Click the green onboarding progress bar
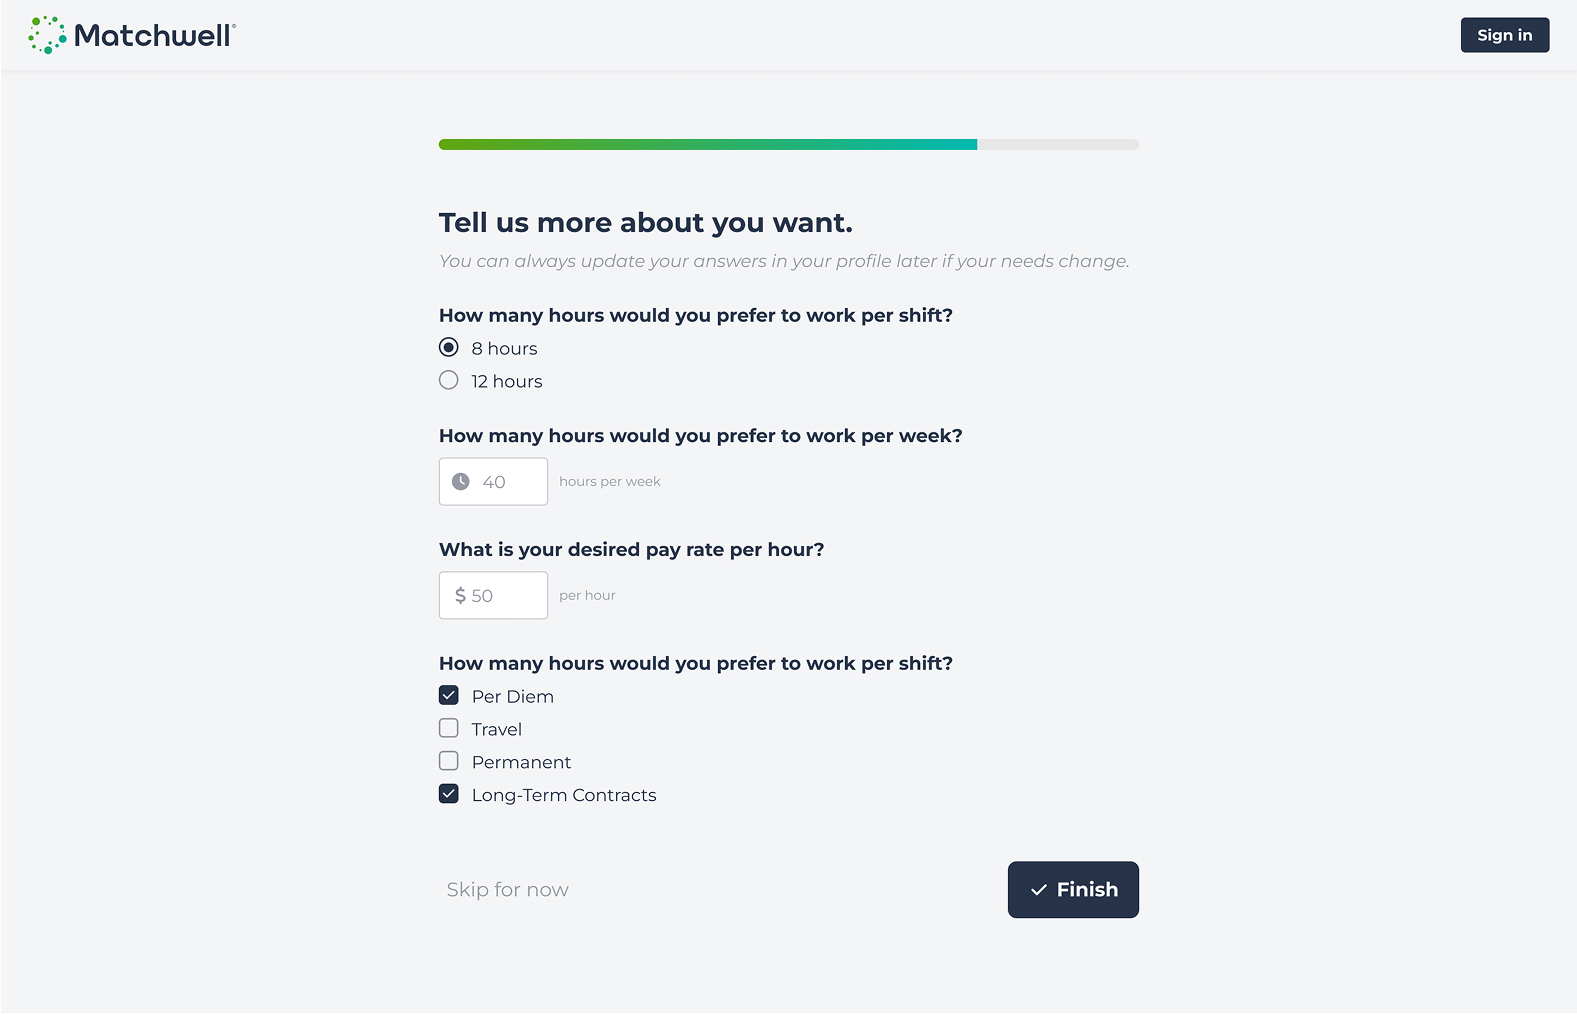1577x1014 pixels. click(x=707, y=144)
